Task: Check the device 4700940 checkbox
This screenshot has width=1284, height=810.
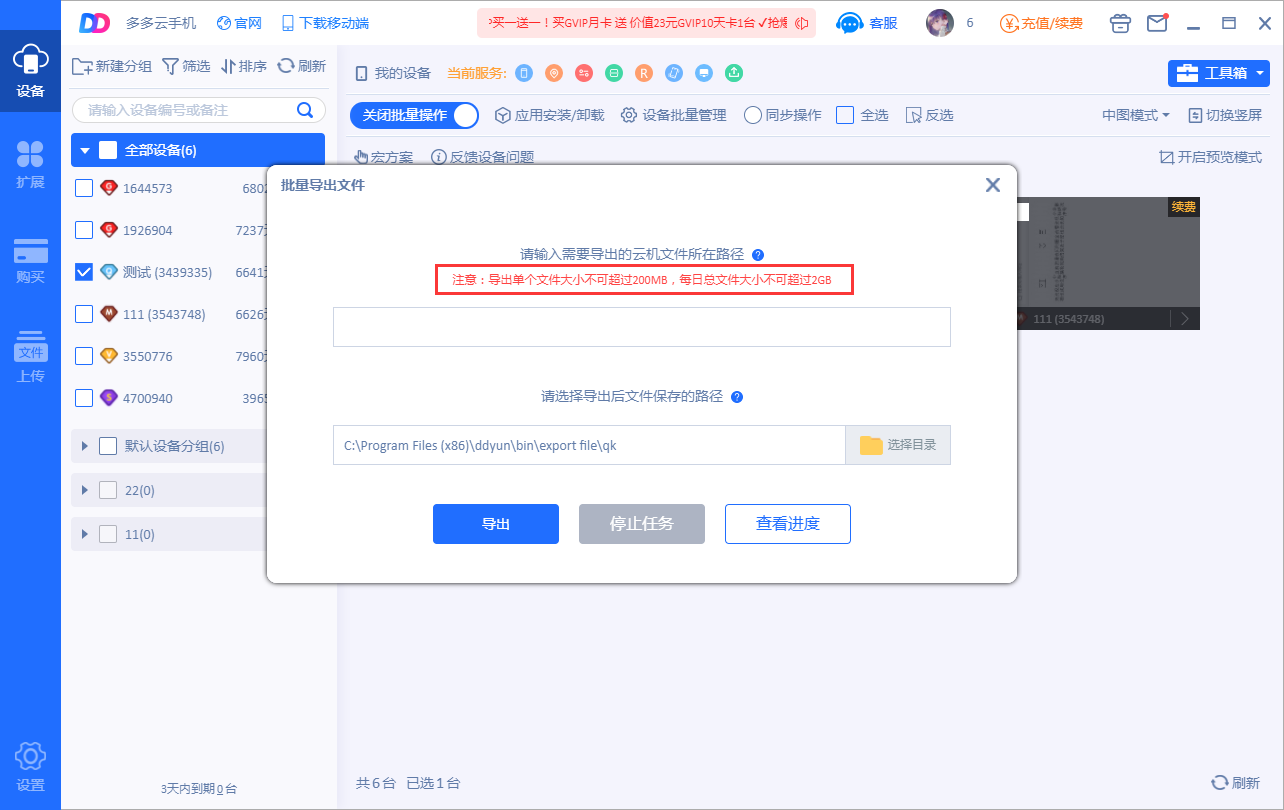Action: point(84,398)
